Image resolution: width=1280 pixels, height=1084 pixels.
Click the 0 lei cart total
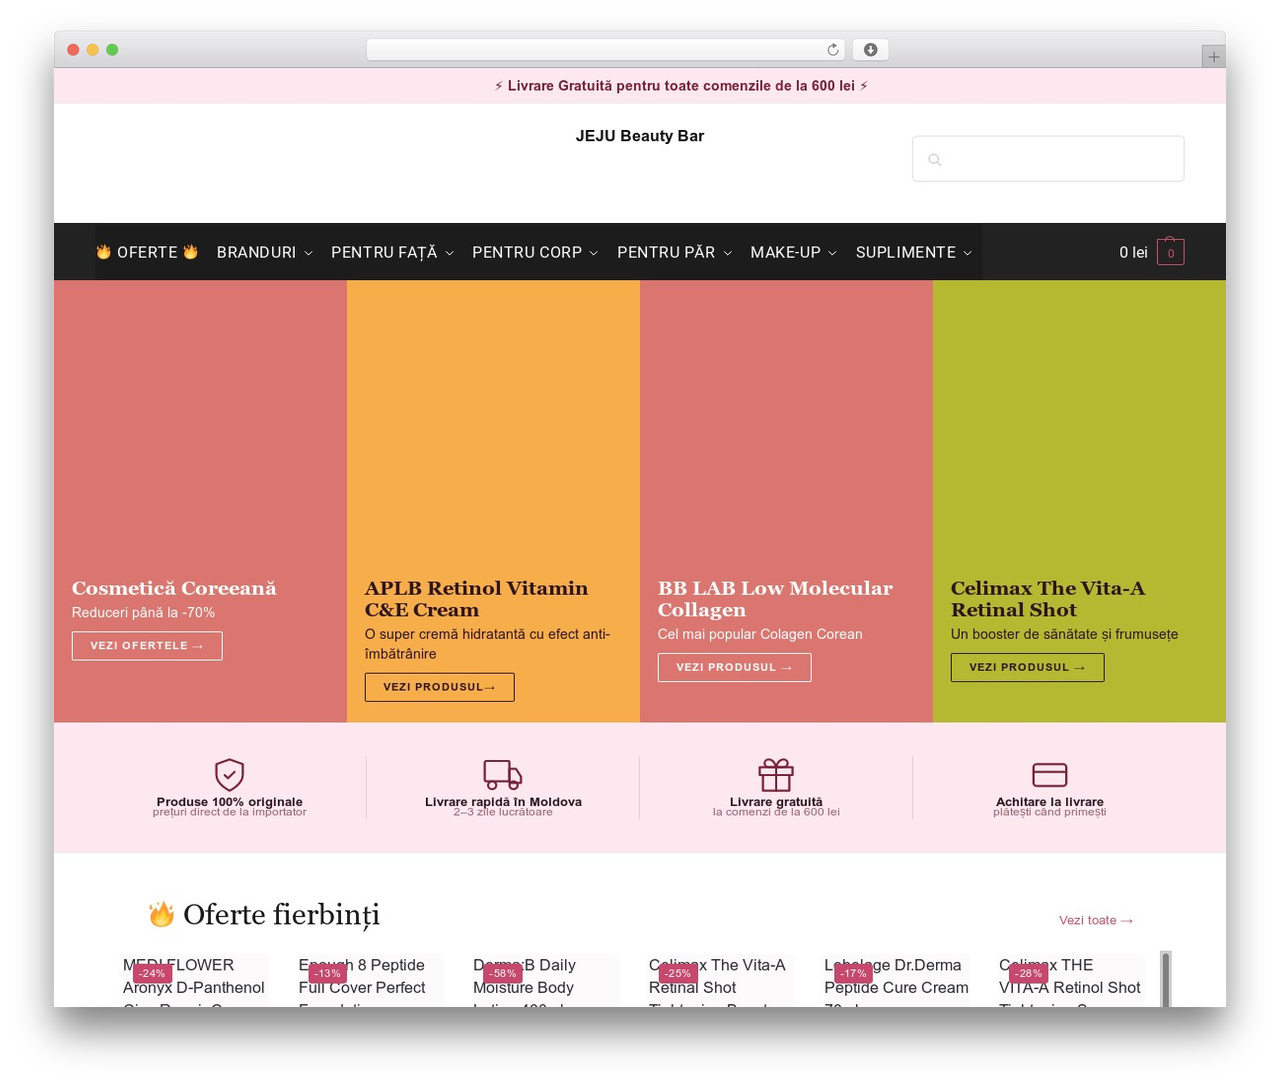click(1133, 252)
